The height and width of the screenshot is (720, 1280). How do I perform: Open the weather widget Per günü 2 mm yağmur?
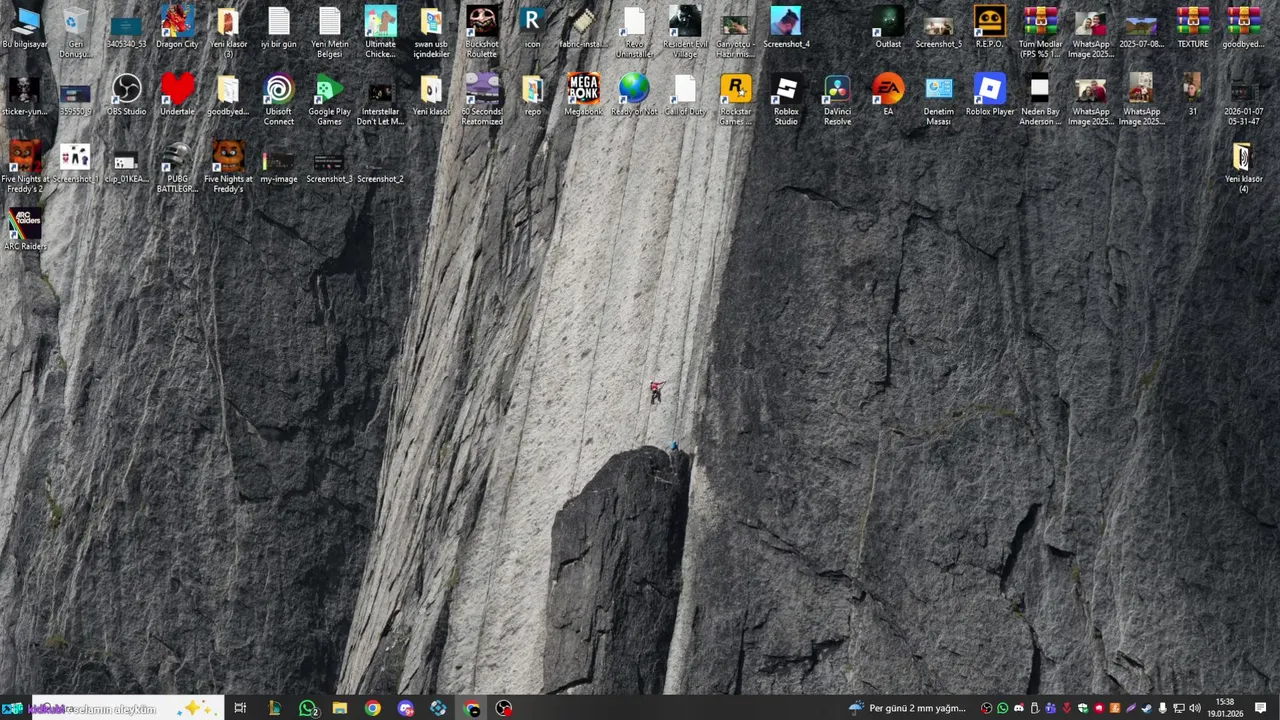point(908,708)
